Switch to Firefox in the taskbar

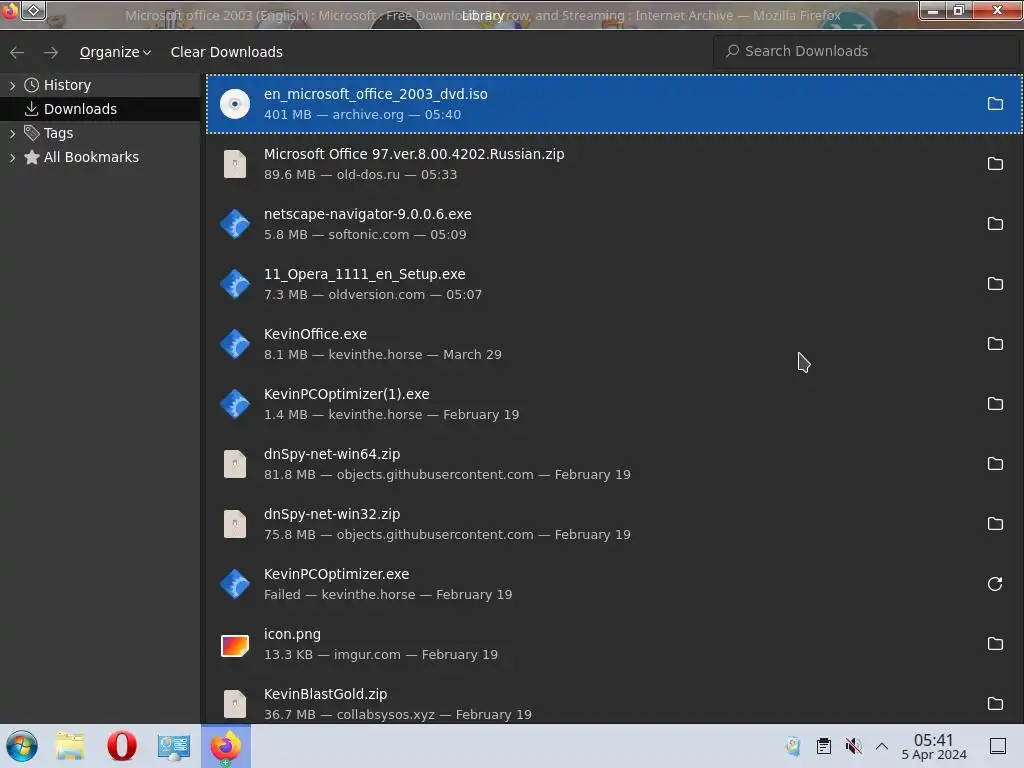226,746
